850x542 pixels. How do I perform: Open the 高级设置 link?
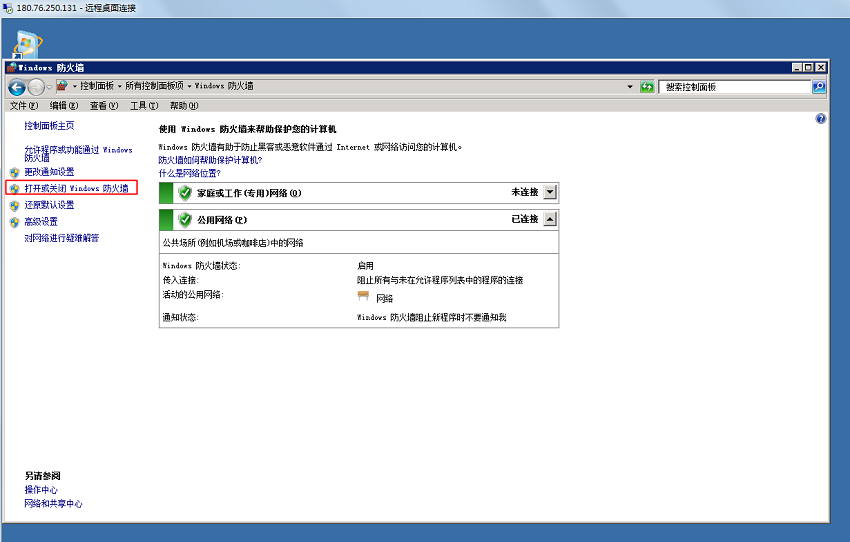coord(41,221)
